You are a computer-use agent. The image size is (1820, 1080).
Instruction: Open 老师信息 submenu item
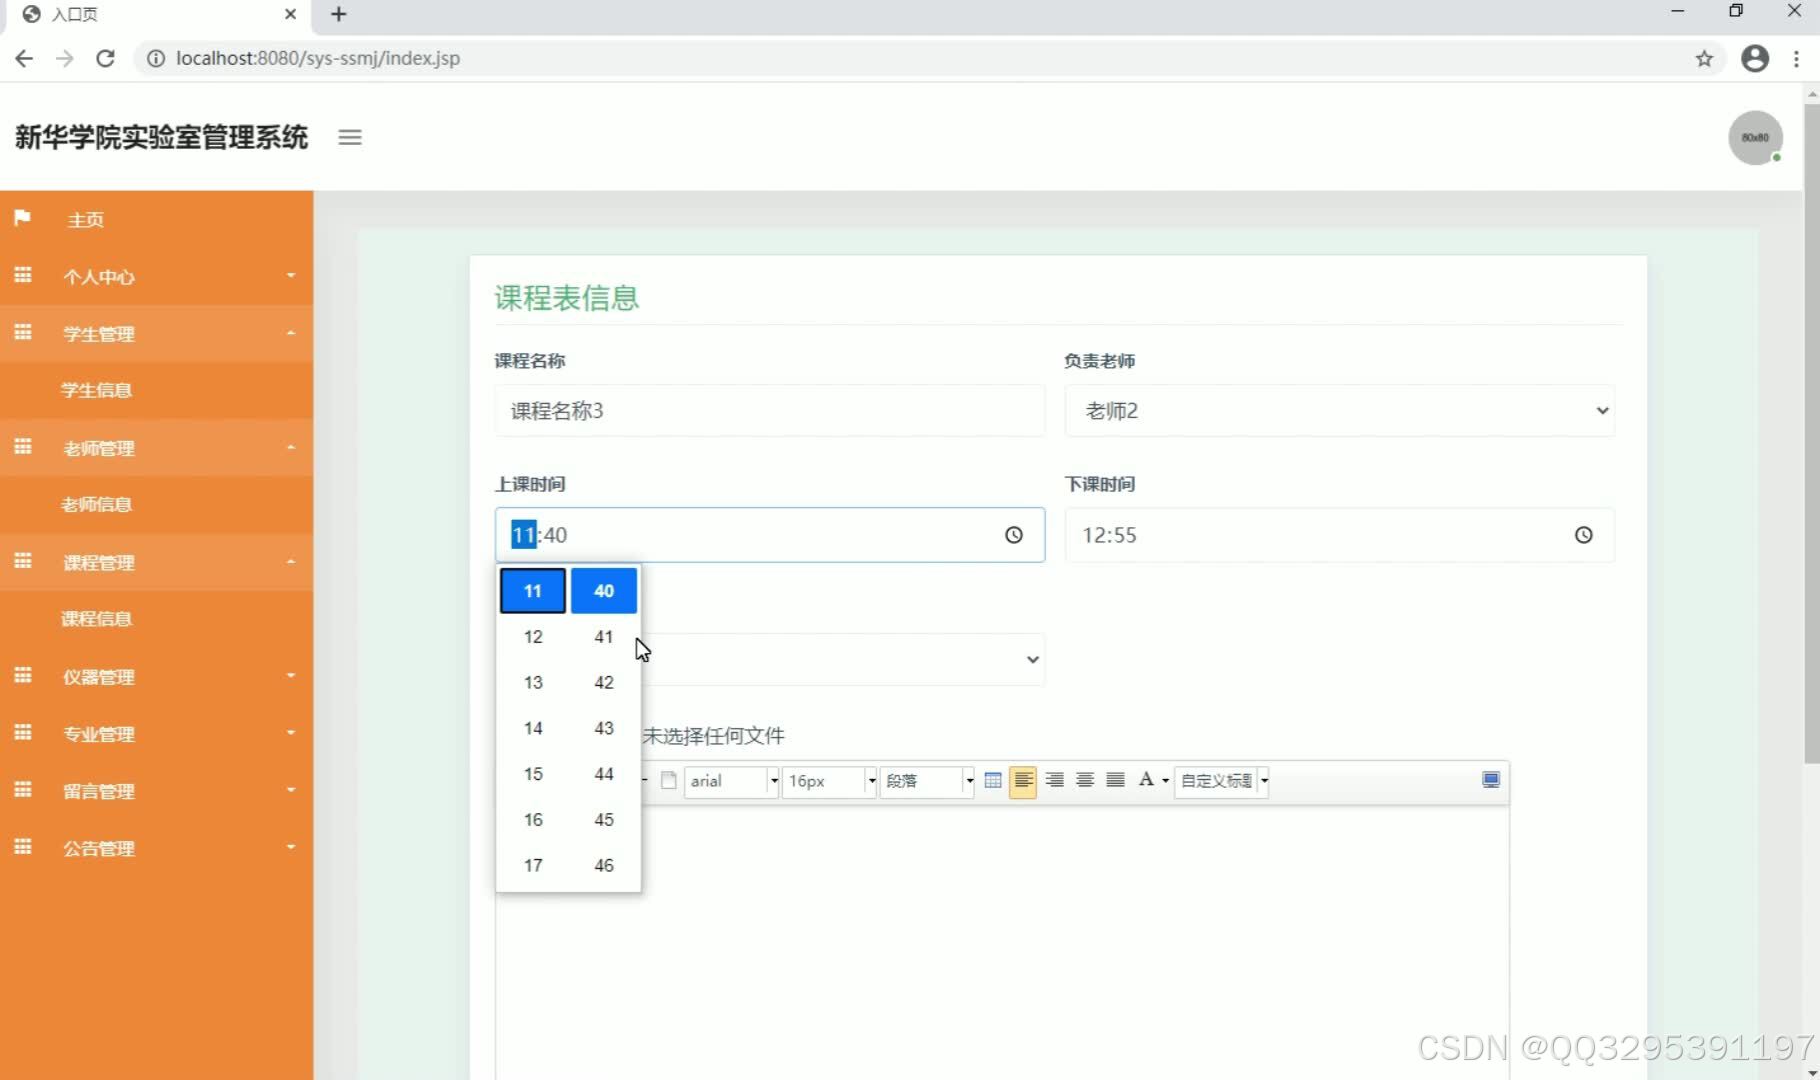point(156,504)
